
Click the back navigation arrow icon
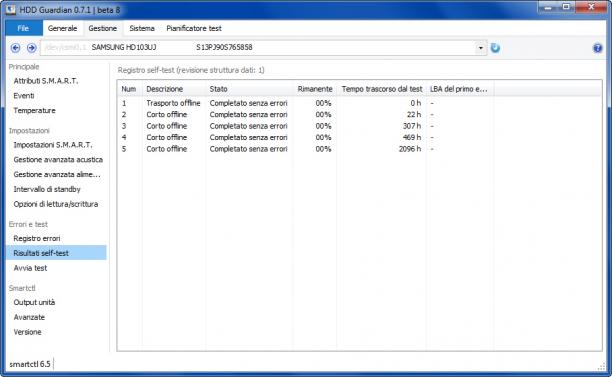coord(15,48)
